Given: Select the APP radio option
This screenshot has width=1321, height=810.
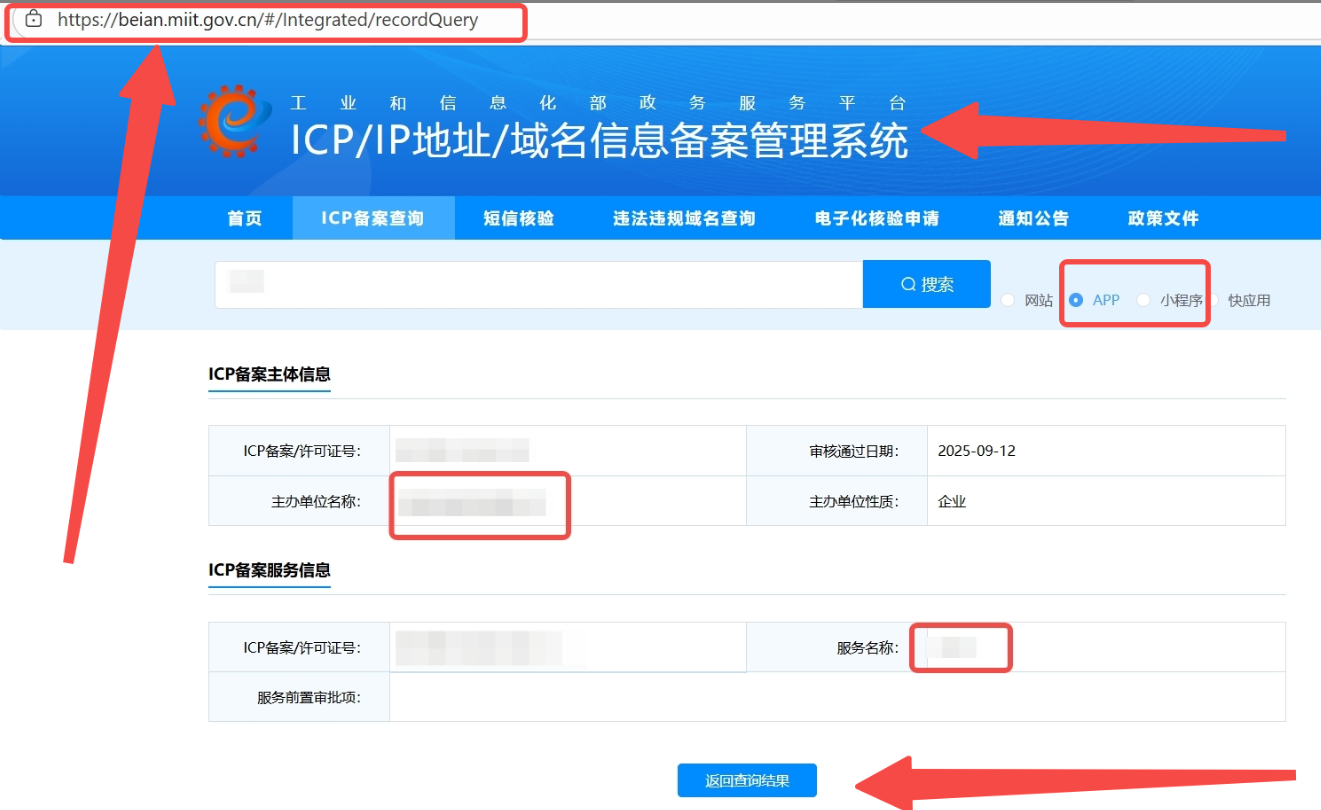Looking at the screenshot, I should pos(1076,300).
